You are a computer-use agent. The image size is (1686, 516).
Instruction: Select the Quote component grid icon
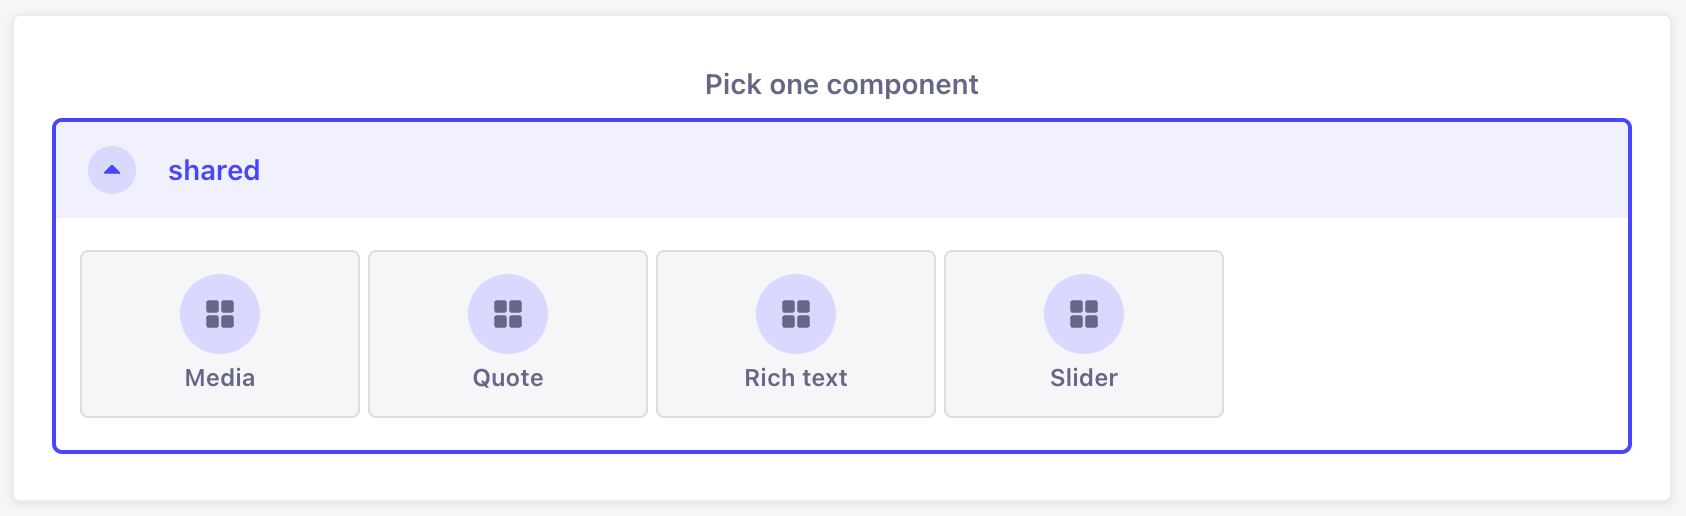(508, 314)
